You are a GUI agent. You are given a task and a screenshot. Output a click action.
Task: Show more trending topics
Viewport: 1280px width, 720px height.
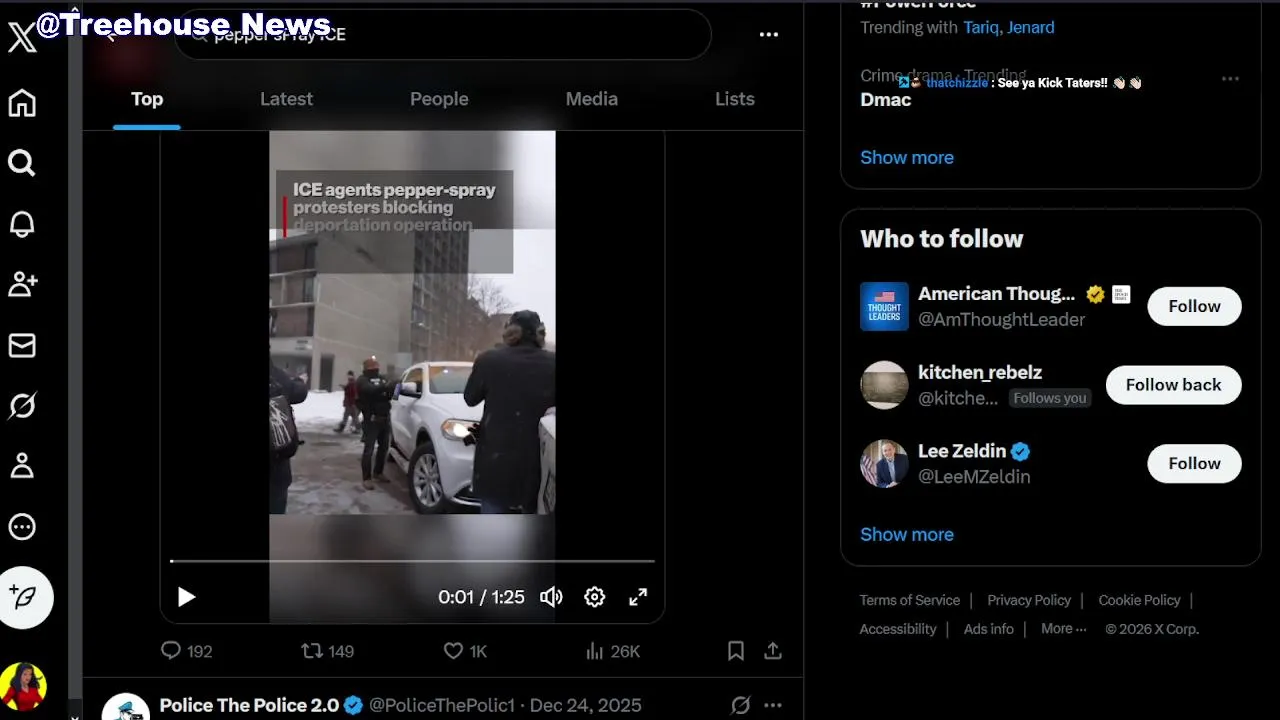pos(907,157)
